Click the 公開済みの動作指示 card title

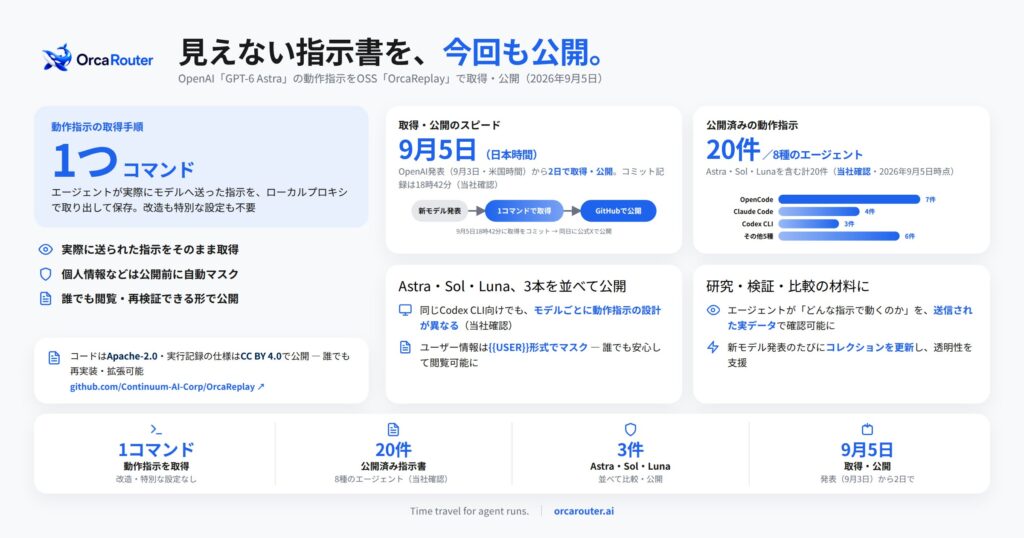[752, 125]
